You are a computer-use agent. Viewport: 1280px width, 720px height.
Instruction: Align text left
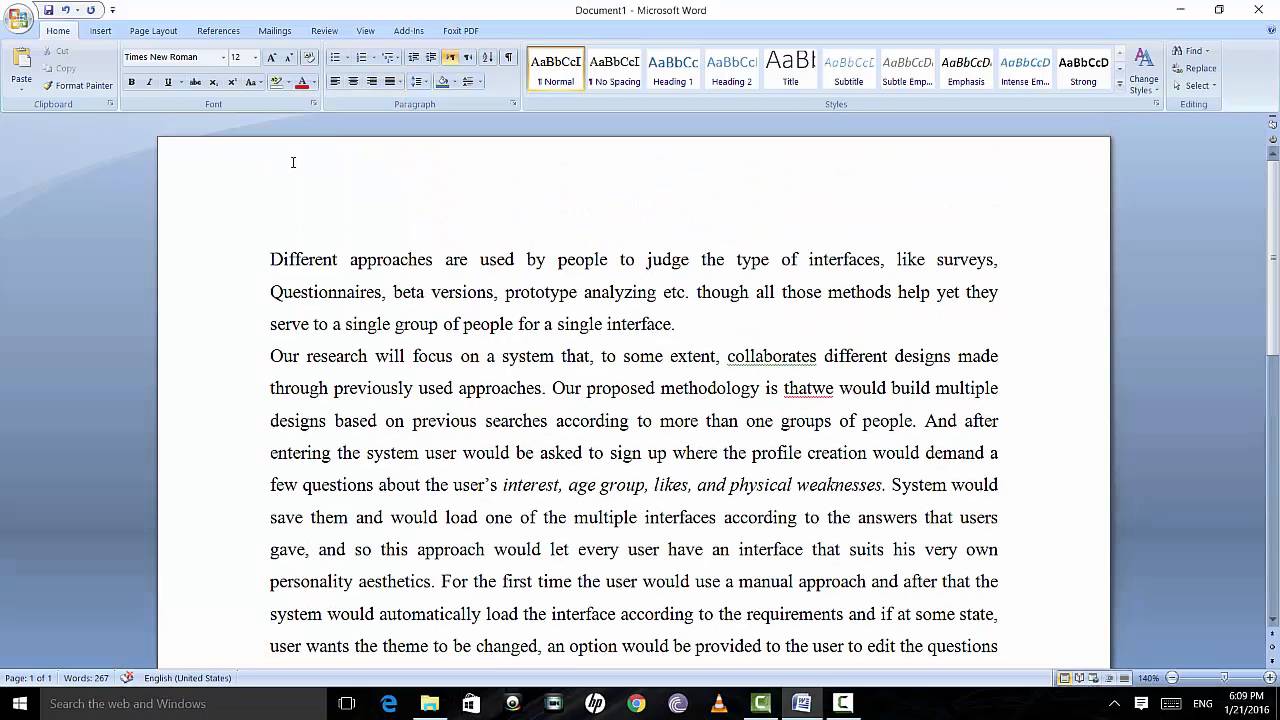click(x=335, y=82)
